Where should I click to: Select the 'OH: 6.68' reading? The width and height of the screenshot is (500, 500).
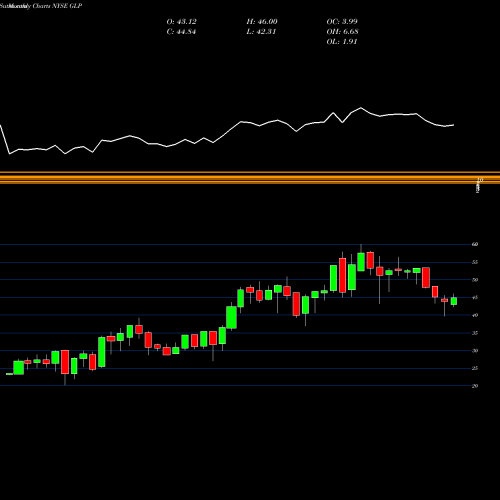click(342, 32)
